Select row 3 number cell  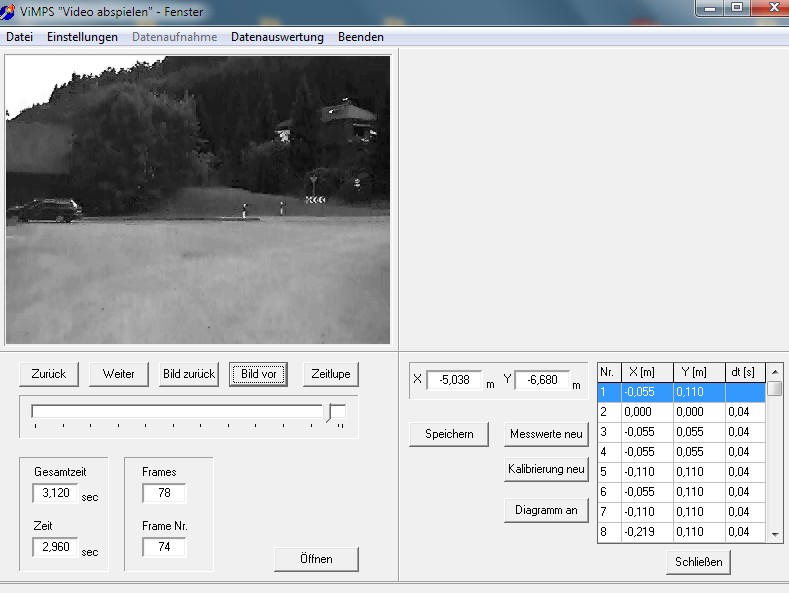(609, 432)
